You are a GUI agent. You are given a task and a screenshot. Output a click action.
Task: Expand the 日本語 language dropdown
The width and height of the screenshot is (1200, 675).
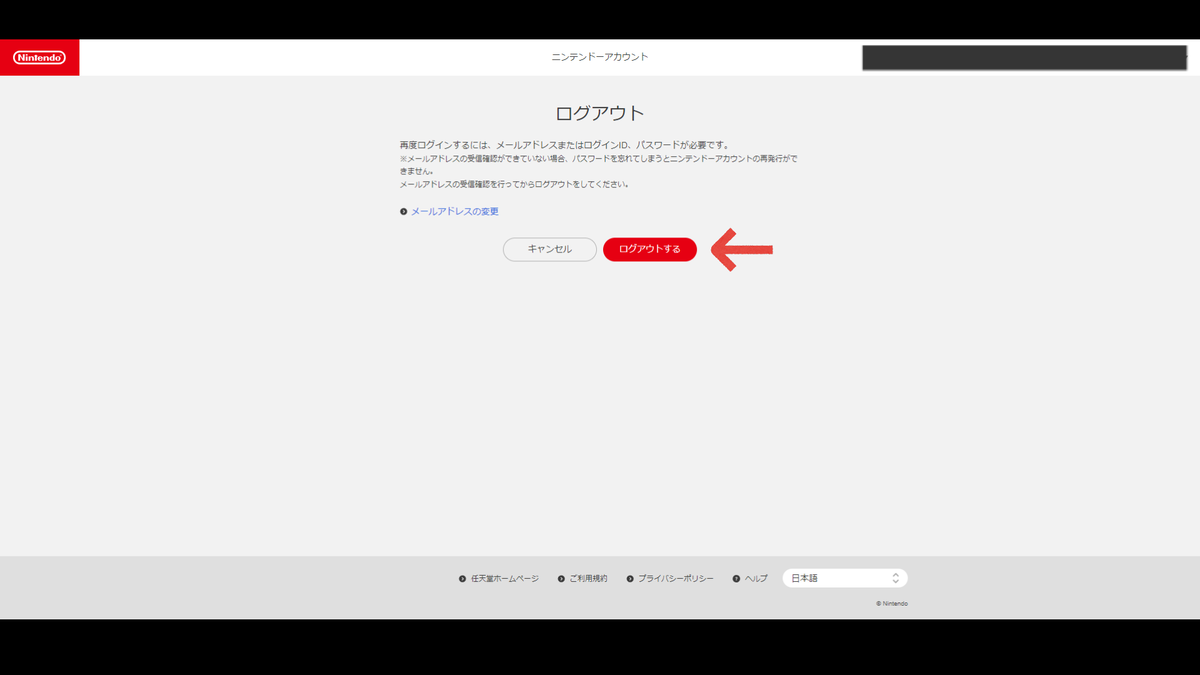[845, 578]
